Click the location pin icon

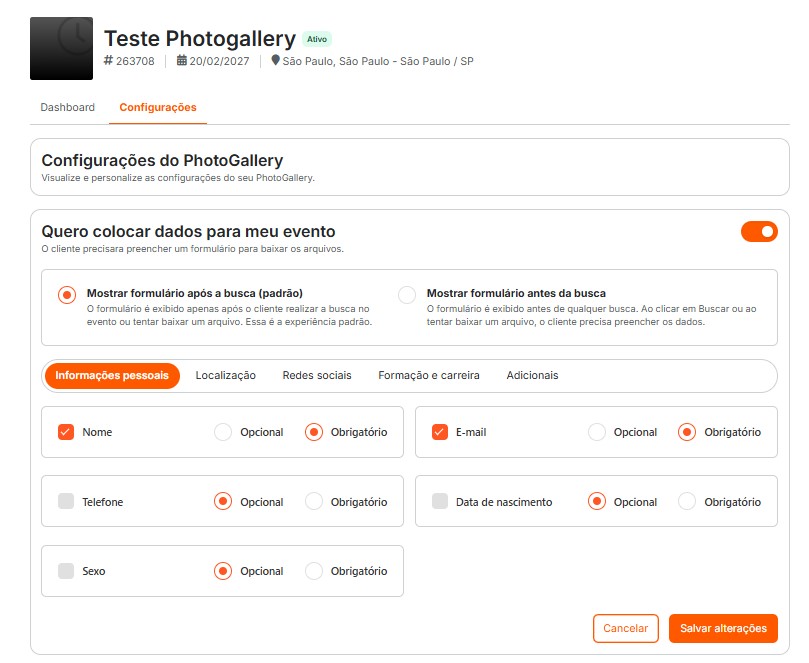276,60
